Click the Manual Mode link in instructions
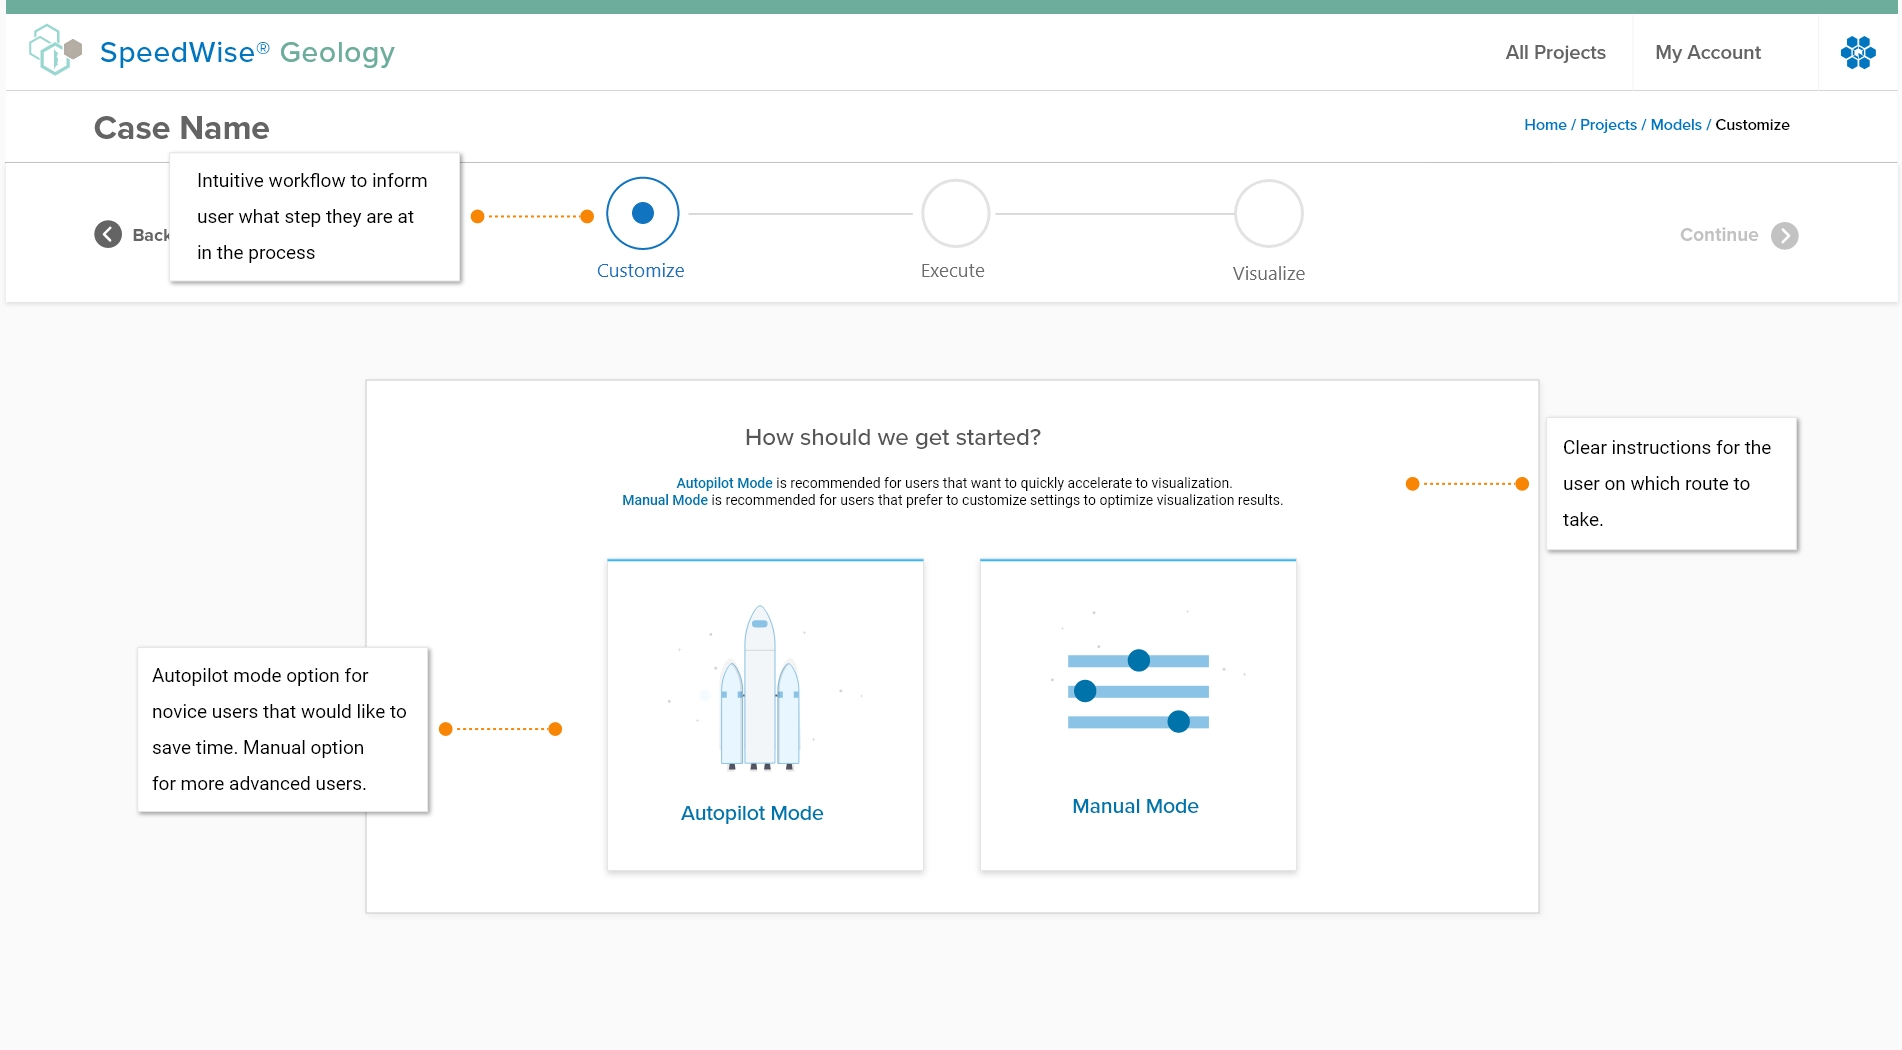1902x1050 pixels. [x=664, y=500]
